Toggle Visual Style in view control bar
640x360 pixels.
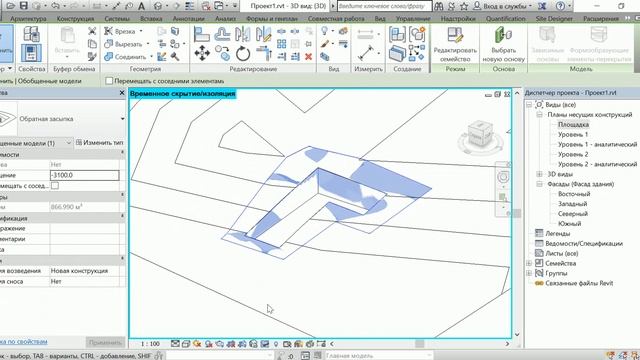[186, 344]
